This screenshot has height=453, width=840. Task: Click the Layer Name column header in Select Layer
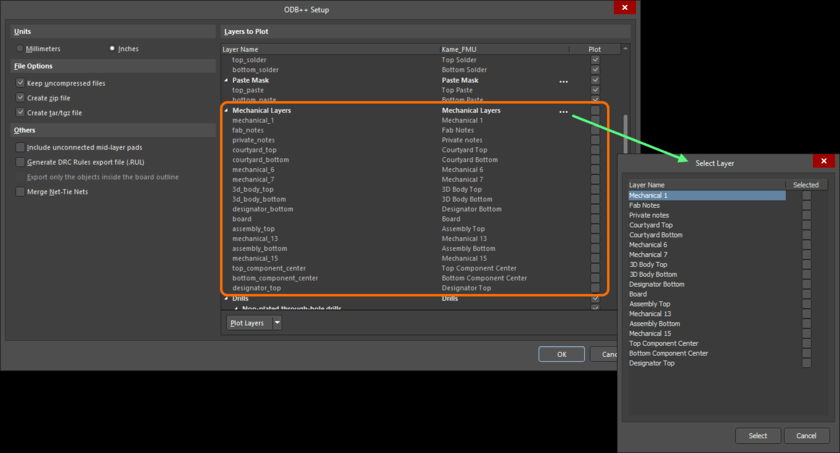pos(707,185)
